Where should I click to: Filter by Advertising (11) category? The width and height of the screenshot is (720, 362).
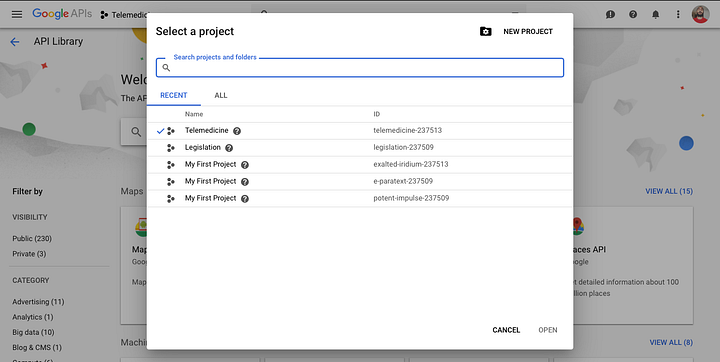tap(38, 302)
